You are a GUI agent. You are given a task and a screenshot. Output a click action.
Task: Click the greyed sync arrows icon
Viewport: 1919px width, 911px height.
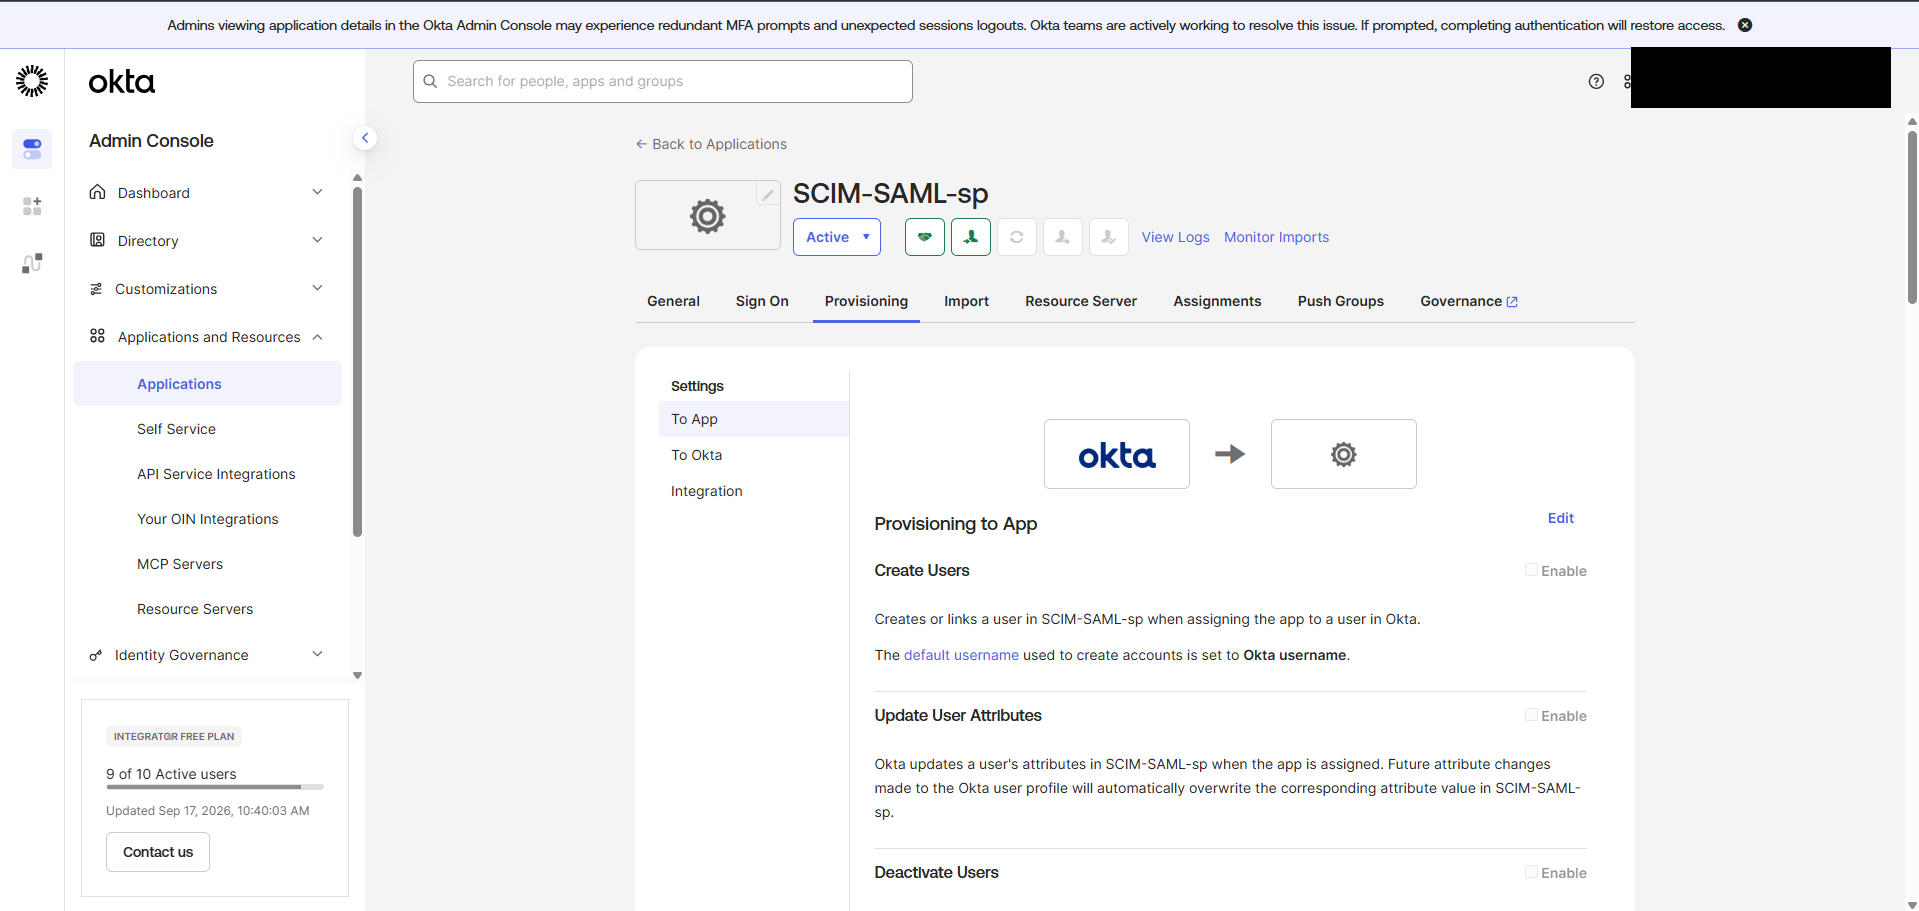[1017, 237]
